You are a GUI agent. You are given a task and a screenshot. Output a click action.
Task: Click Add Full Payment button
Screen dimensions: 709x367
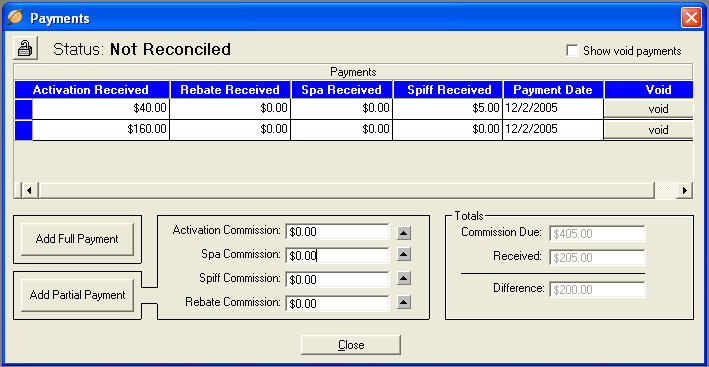pos(77,239)
